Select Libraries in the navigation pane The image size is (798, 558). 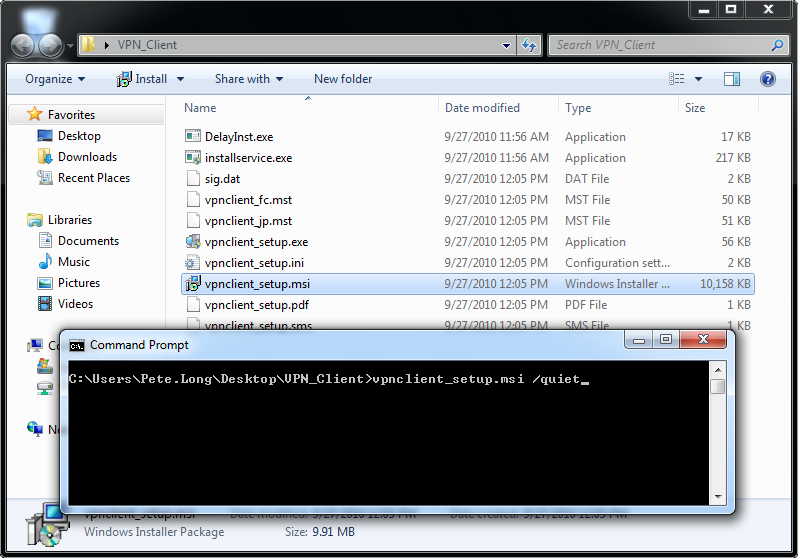tap(70, 219)
